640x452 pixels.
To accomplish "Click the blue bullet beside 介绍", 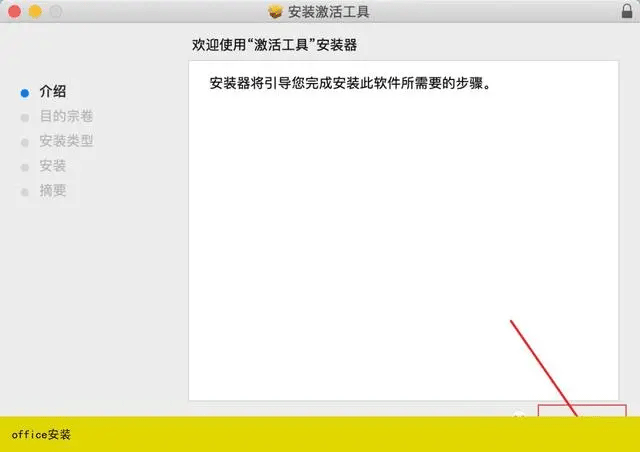I will (x=25, y=92).
